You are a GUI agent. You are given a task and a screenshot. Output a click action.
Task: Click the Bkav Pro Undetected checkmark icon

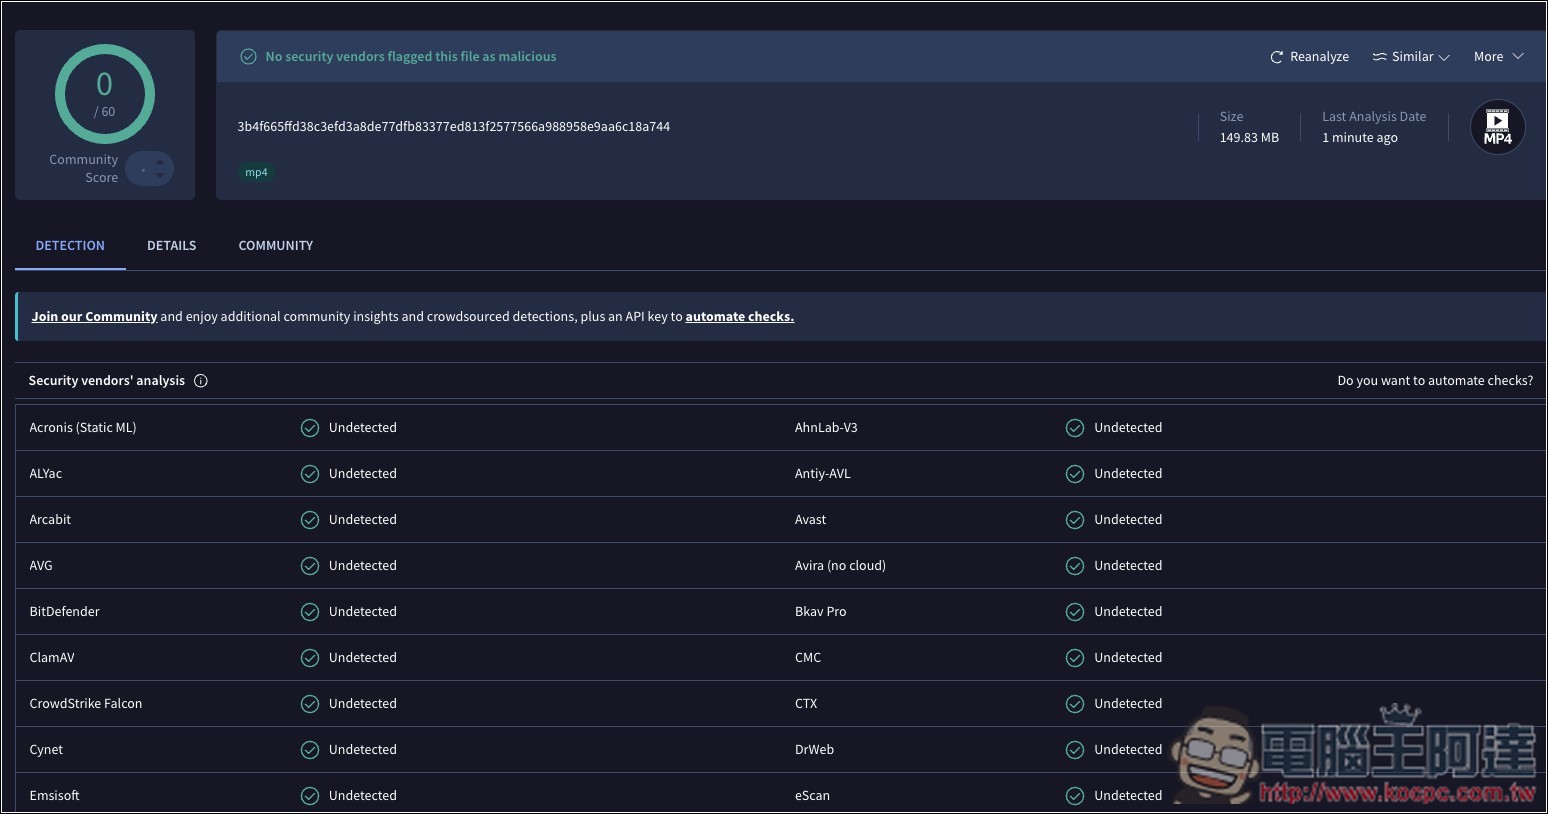point(1075,612)
